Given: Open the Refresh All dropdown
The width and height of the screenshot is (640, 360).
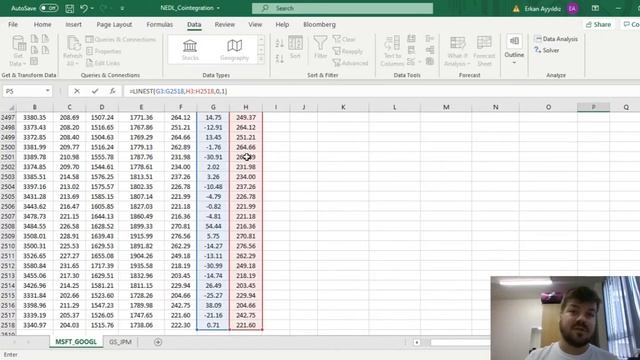Looking at the screenshot, I should pos(73,51).
